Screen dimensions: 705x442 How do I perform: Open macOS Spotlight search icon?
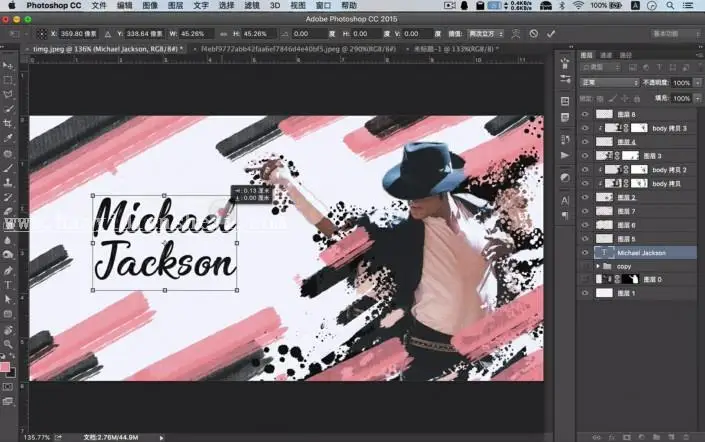click(670, 5)
